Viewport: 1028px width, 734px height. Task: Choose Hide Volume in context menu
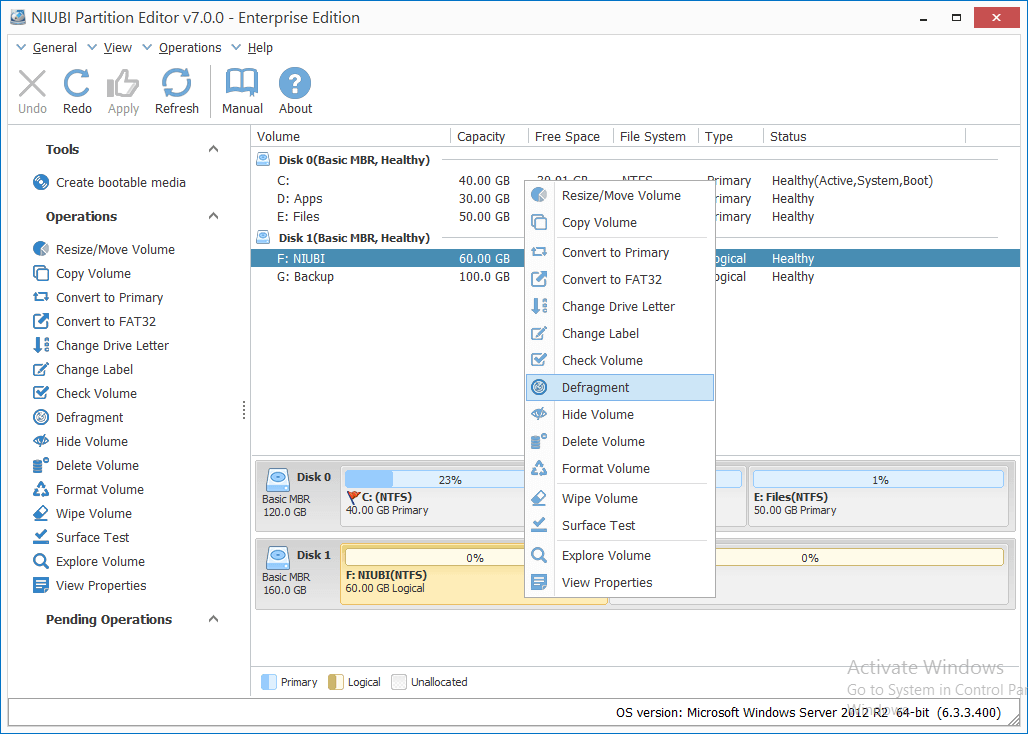click(620, 414)
